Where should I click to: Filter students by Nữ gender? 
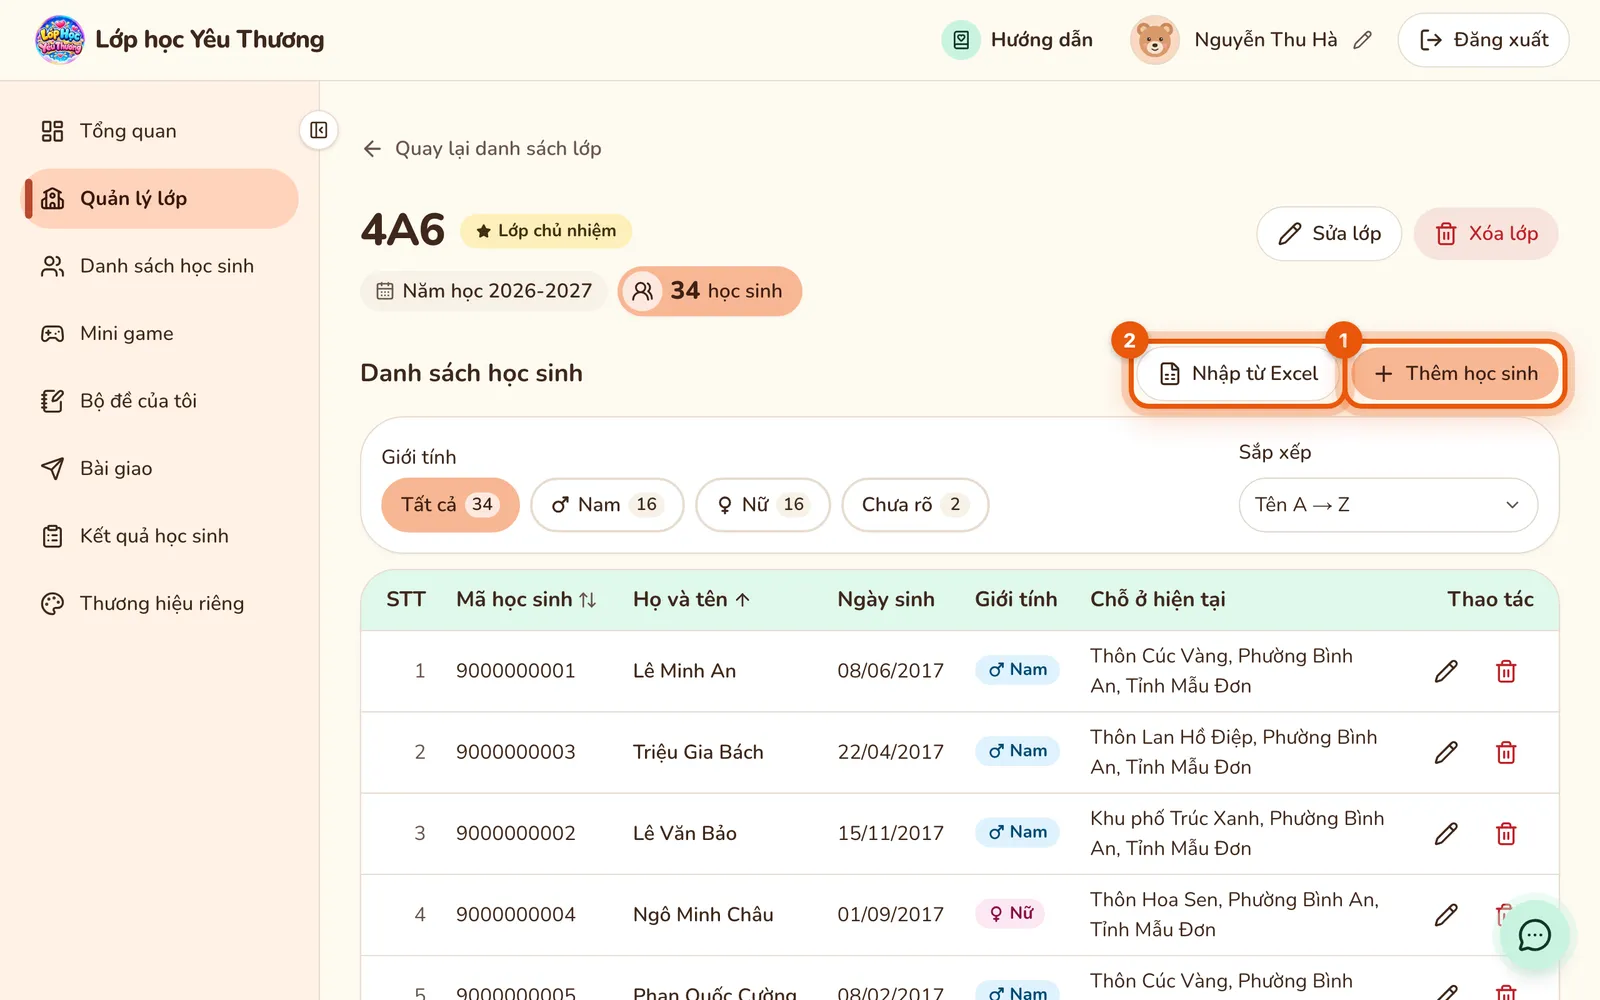click(763, 505)
